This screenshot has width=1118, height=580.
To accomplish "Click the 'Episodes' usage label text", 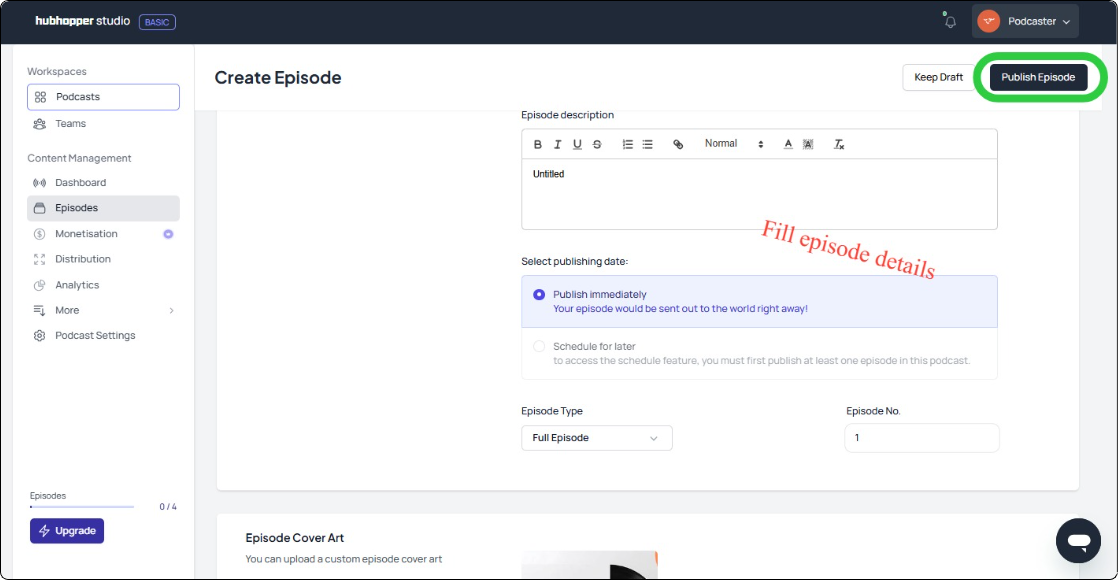I will [48, 496].
